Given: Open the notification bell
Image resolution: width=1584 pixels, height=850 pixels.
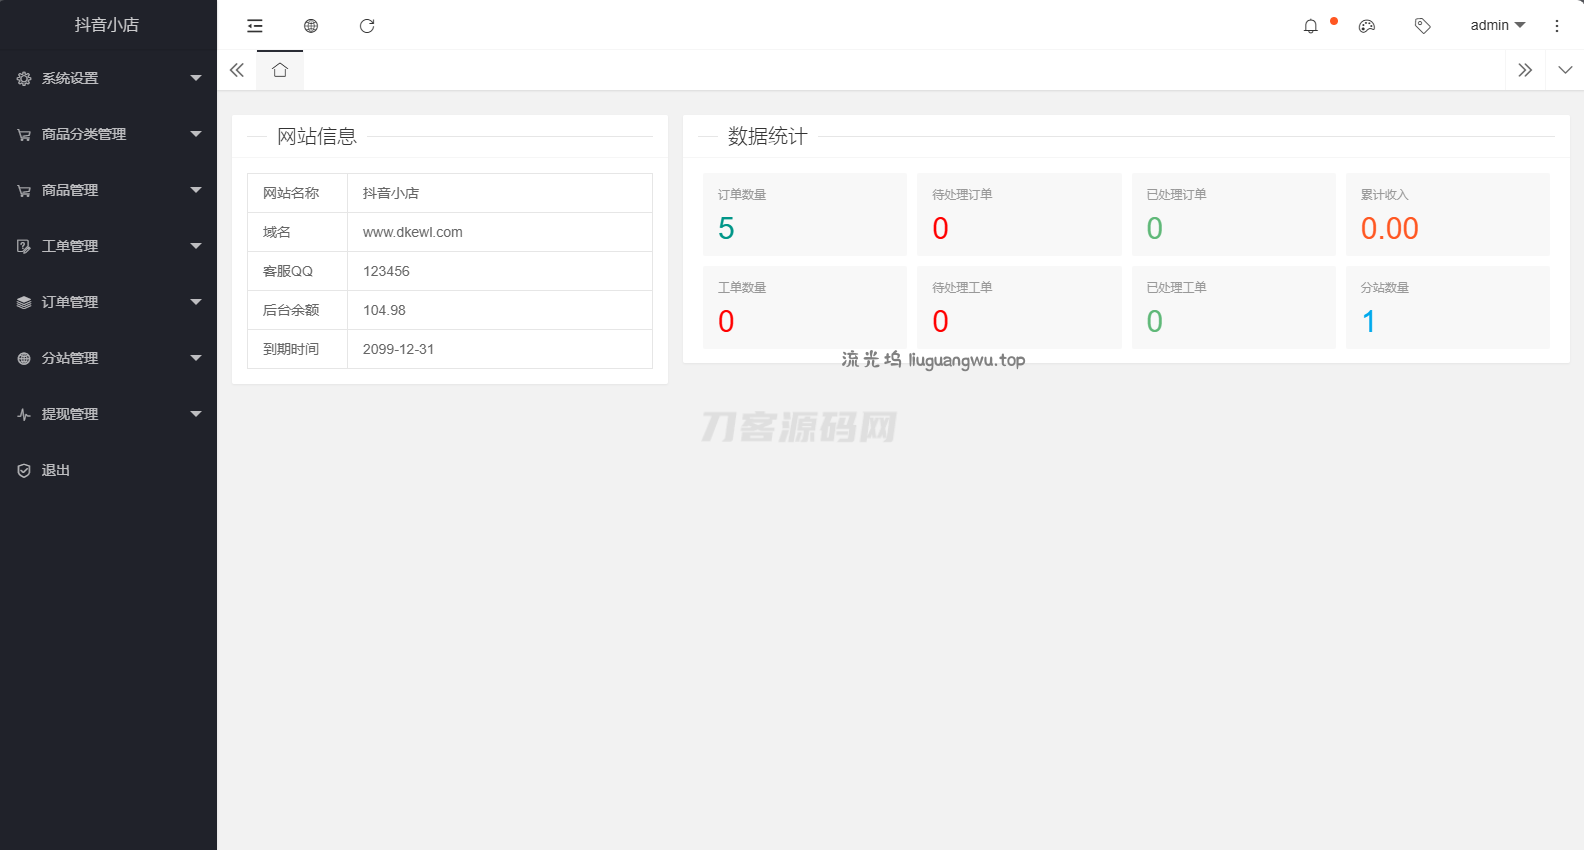Looking at the screenshot, I should [1311, 26].
